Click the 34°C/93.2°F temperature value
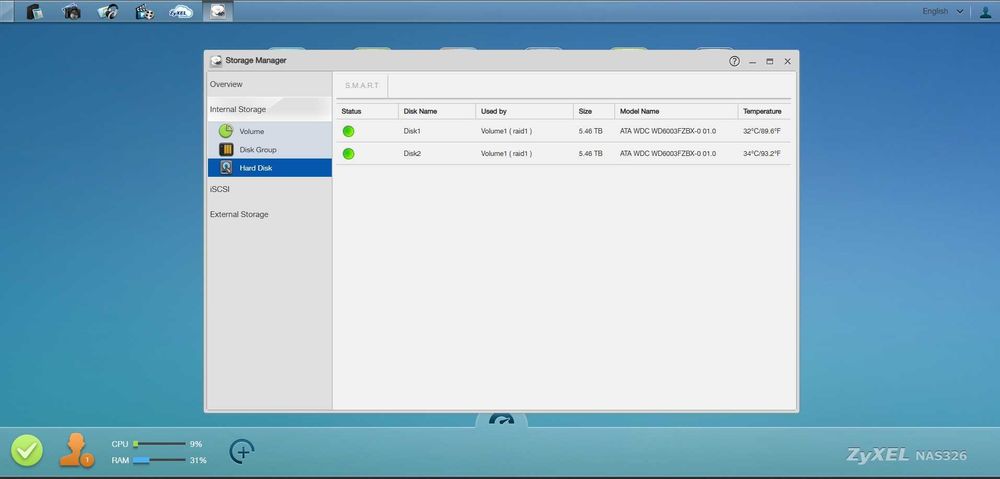The height and width of the screenshot is (479, 1000). click(761, 154)
